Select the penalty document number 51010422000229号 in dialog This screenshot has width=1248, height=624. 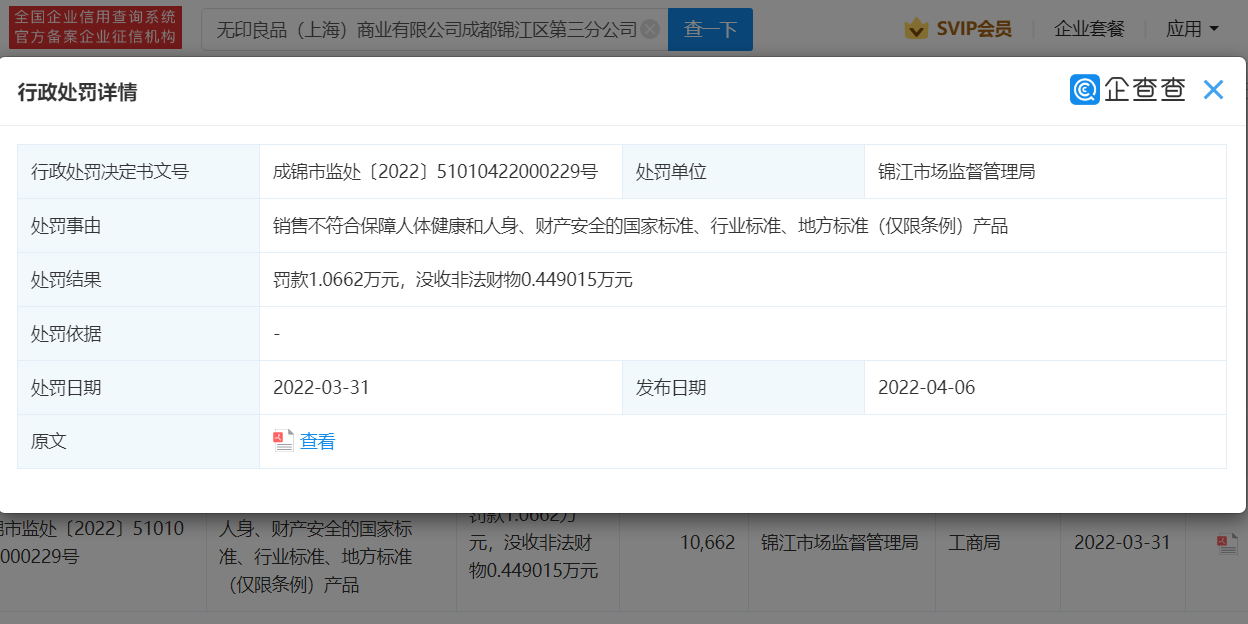(435, 172)
